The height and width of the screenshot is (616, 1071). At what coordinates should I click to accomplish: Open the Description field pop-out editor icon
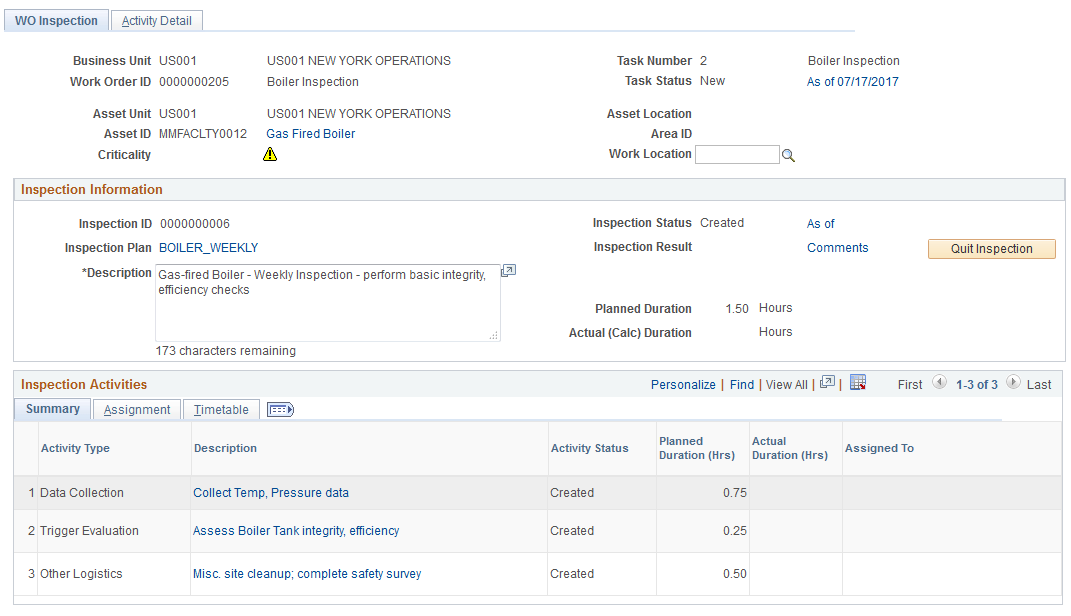[508, 271]
